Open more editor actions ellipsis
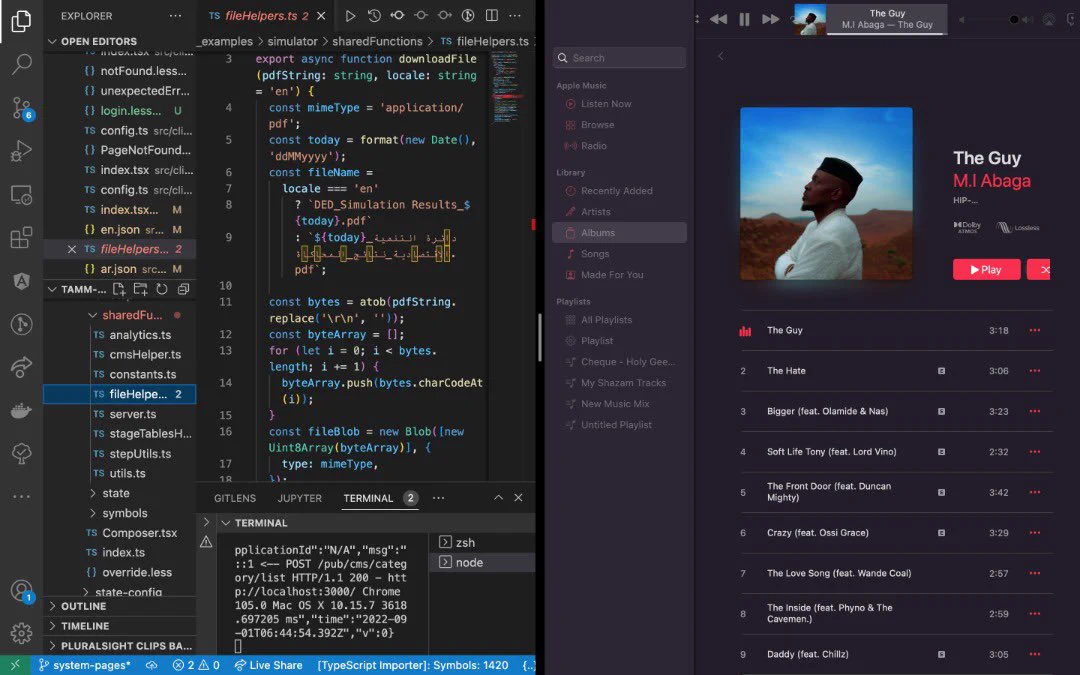Image resolution: width=1080 pixels, height=675 pixels. click(x=515, y=15)
